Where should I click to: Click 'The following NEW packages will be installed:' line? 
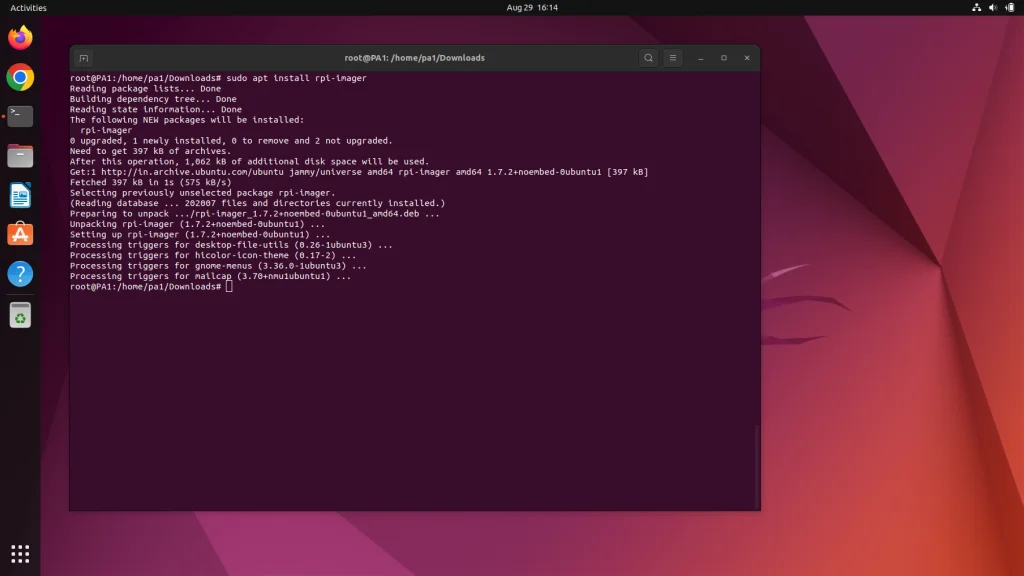tap(187, 120)
